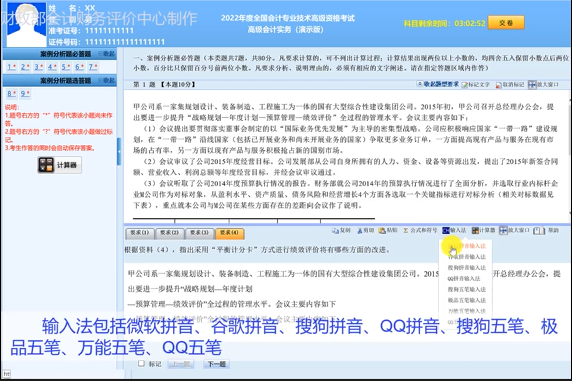Go to question 1 in the sidebar
The height and width of the screenshot is (381, 572).
click(x=12, y=67)
